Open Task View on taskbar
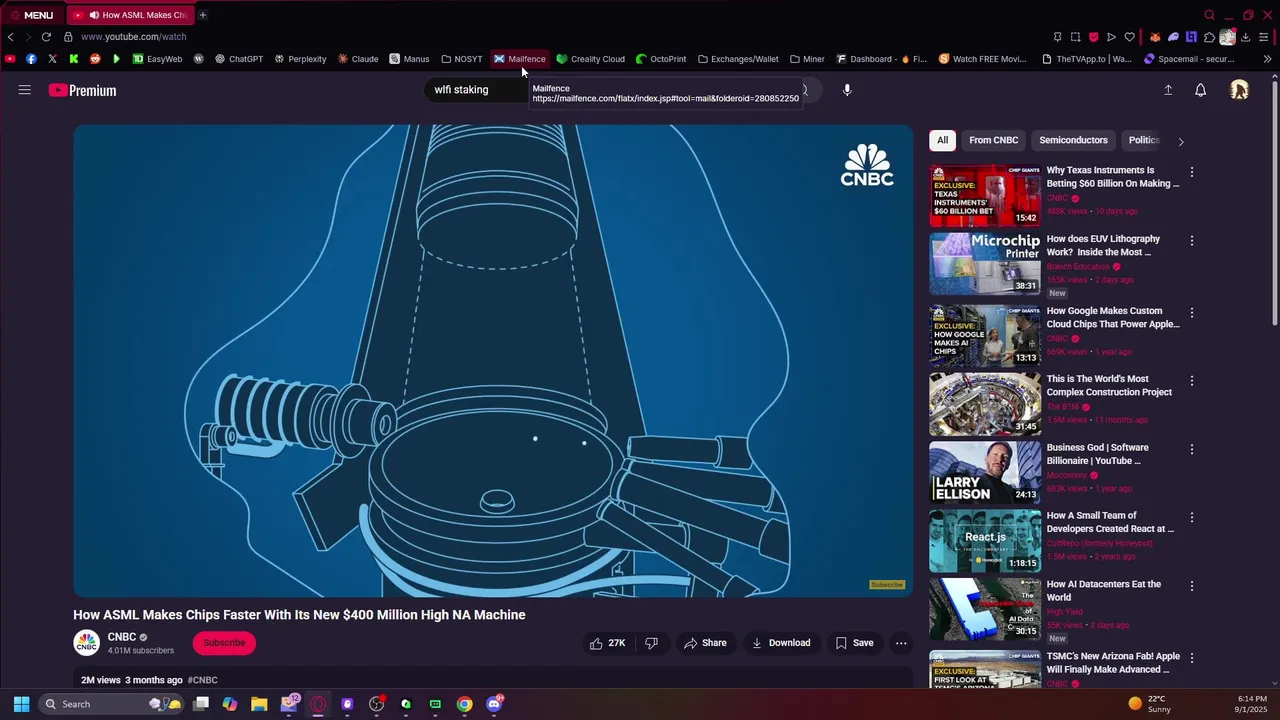 tap(201, 704)
